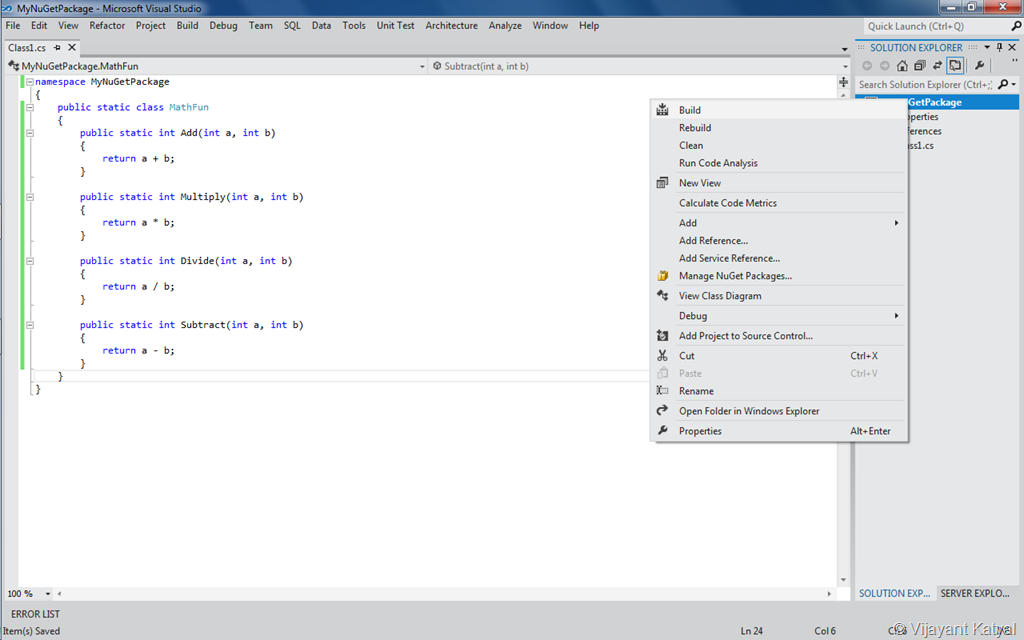Click the Build icon in context menu
The image size is (1024, 640).
[x=662, y=110]
